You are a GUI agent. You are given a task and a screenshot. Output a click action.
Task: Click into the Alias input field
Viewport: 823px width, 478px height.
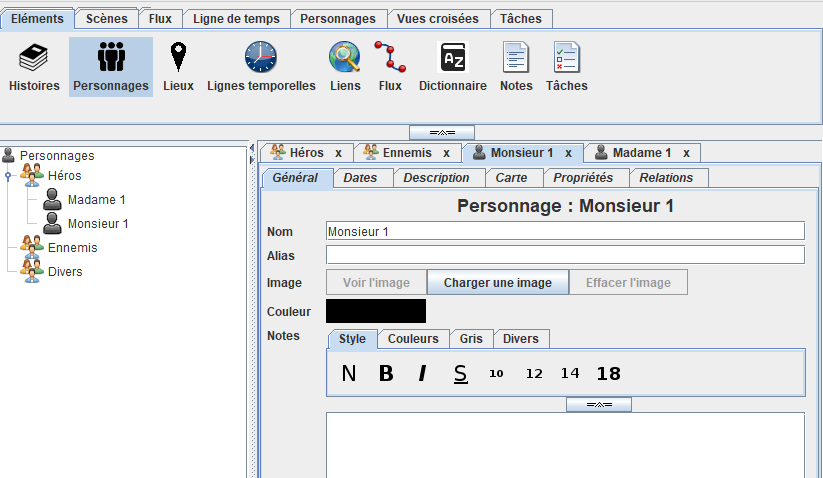[x=565, y=256]
